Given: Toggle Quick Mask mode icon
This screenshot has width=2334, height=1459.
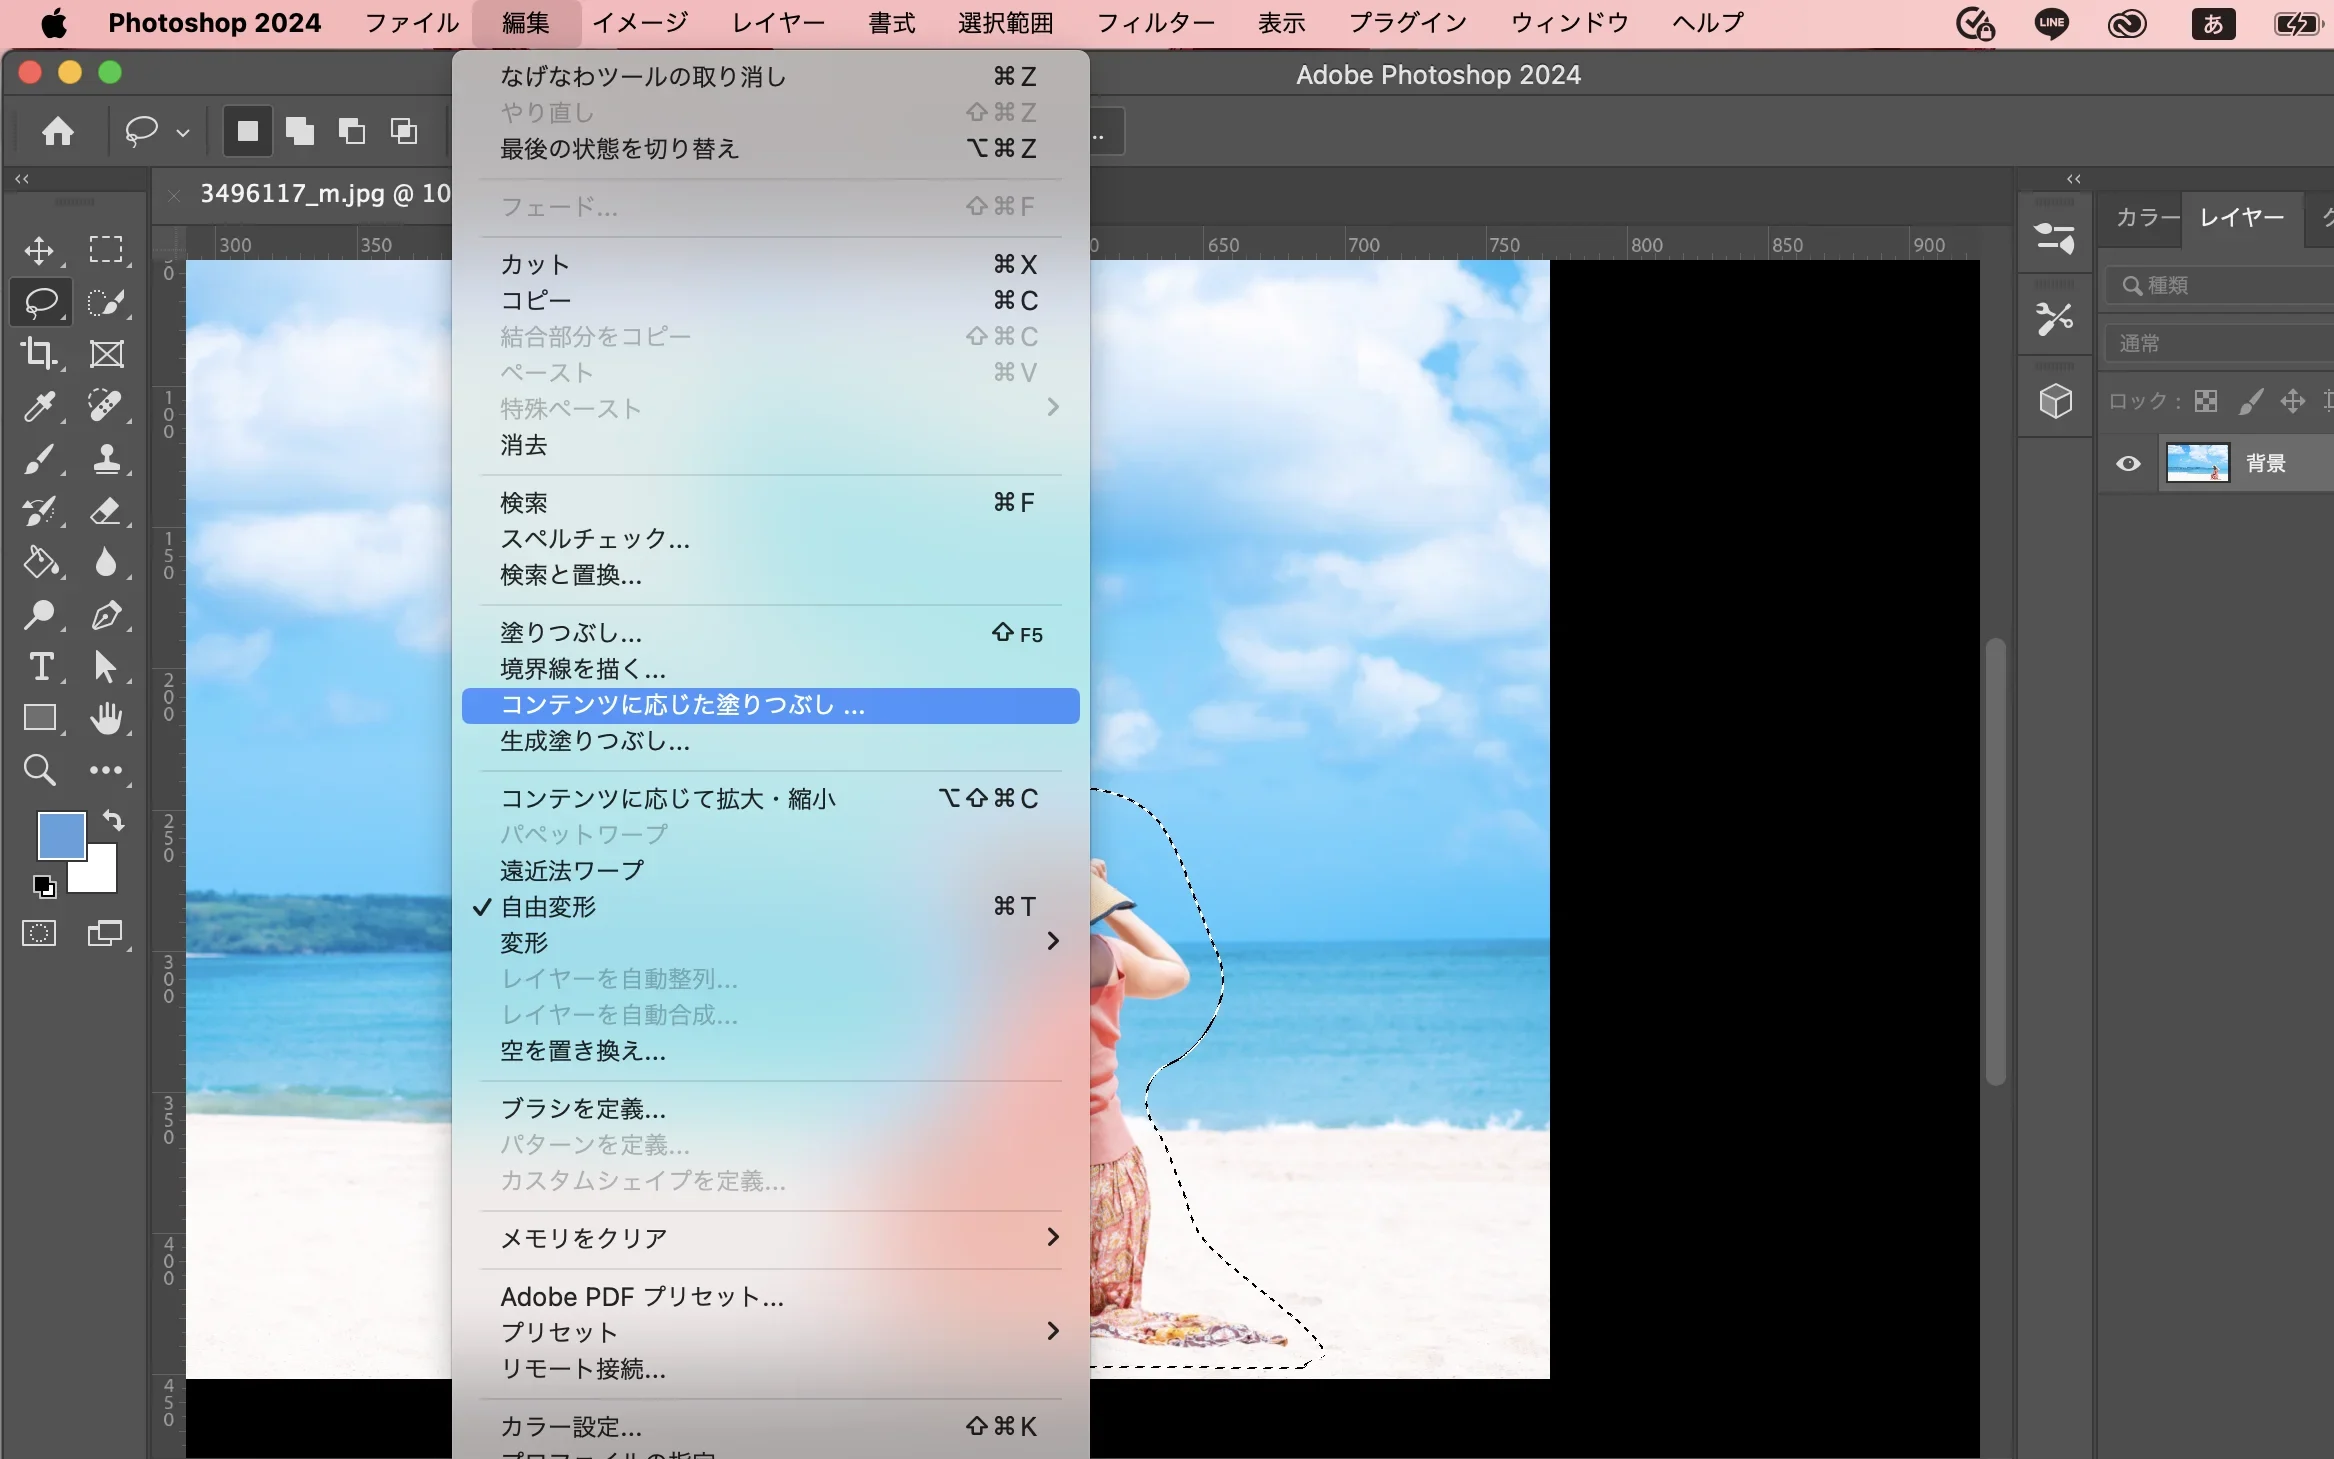Looking at the screenshot, I should click(x=39, y=934).
